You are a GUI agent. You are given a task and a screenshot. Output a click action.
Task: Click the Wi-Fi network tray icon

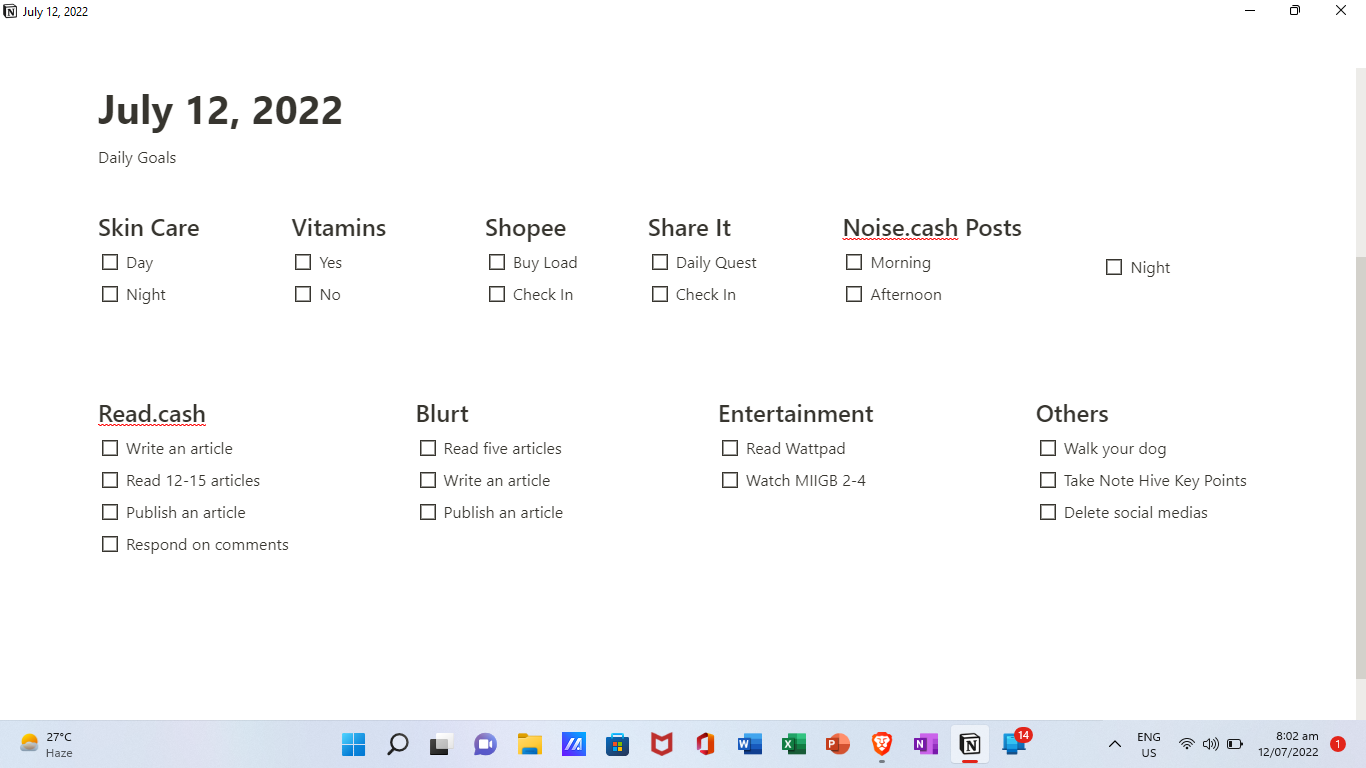pos(1187,744)
